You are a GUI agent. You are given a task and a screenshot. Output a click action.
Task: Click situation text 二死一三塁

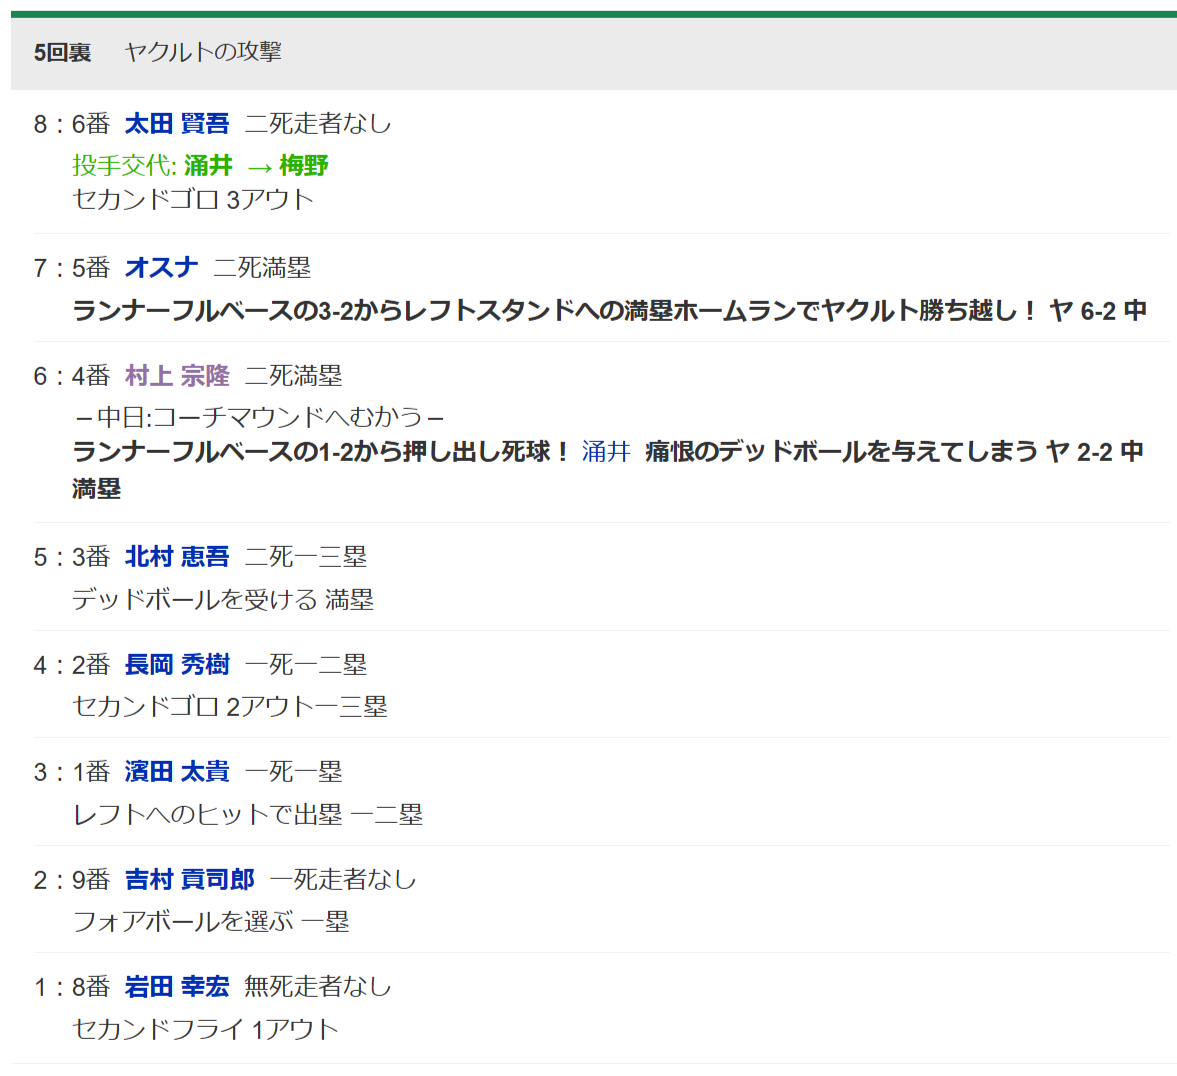click(306, 556)
